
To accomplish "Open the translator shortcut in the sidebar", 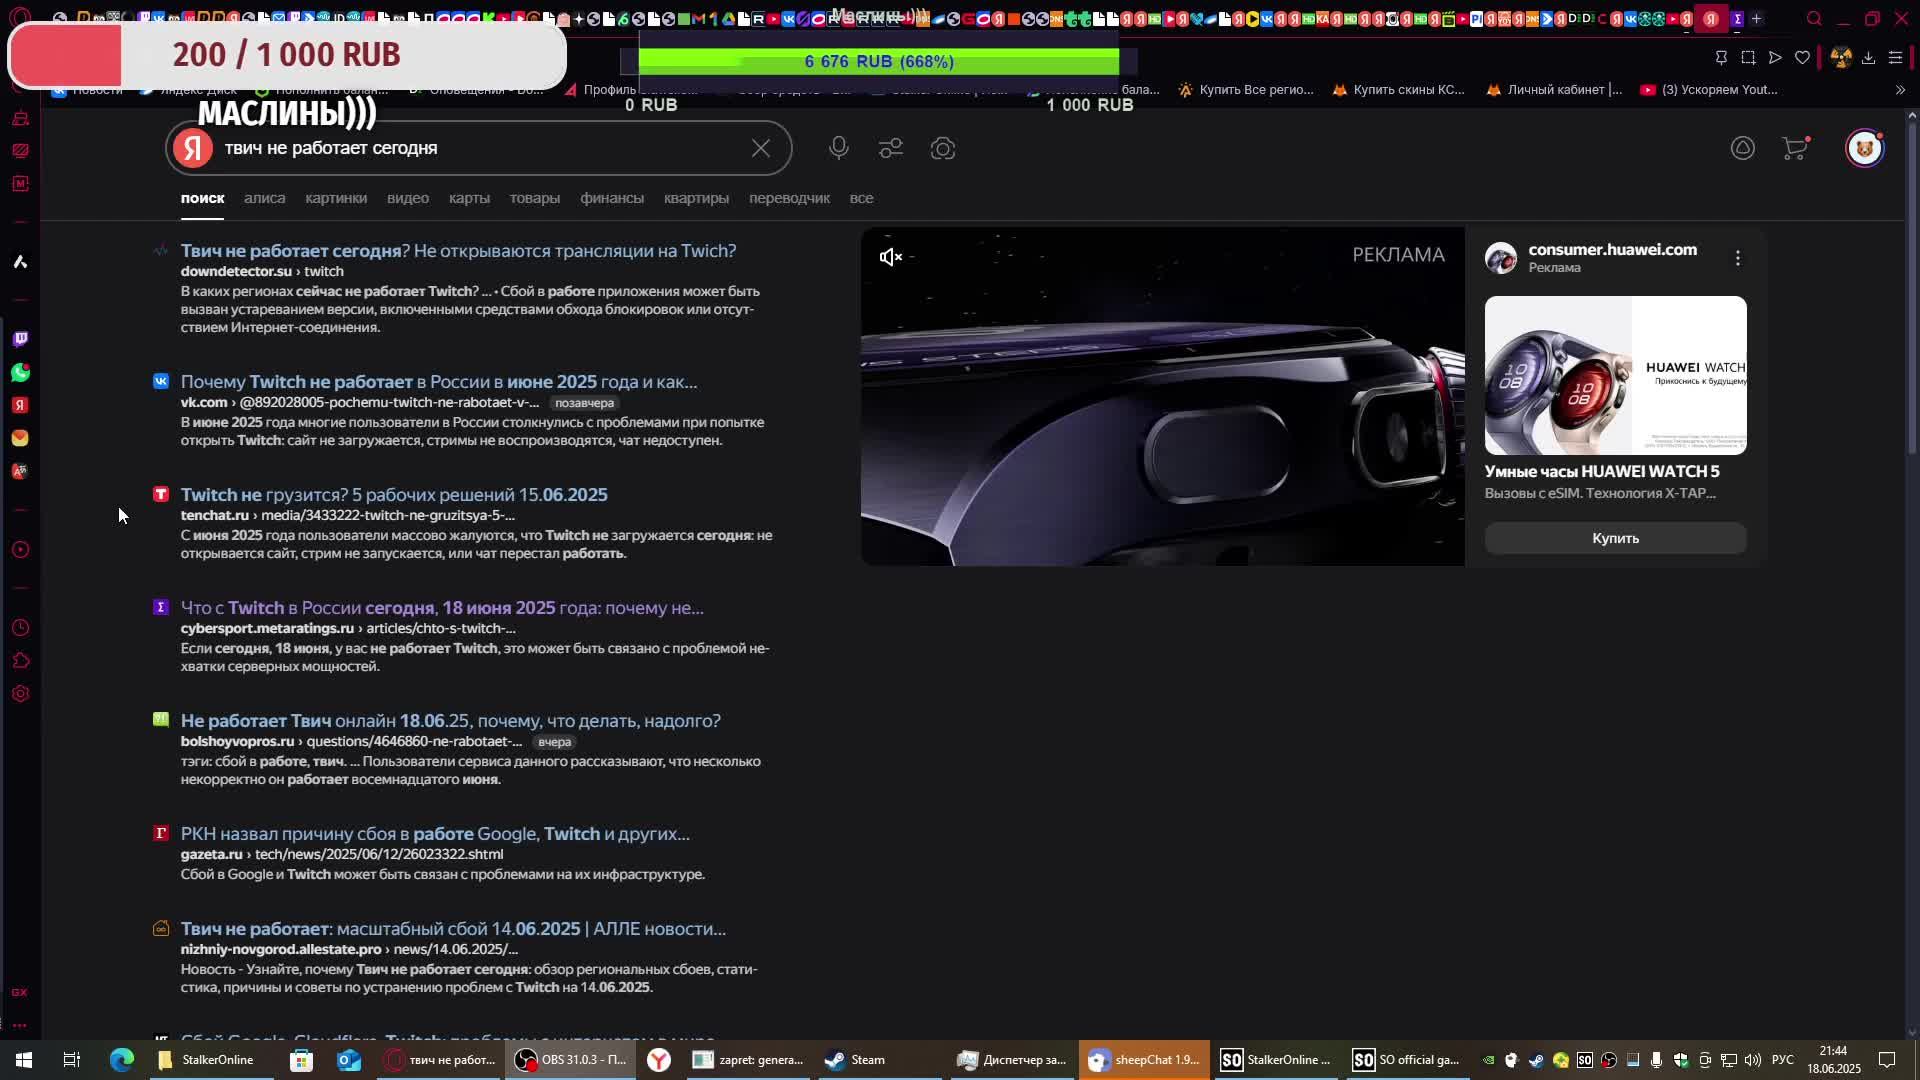I will click(x=20, y=471).
